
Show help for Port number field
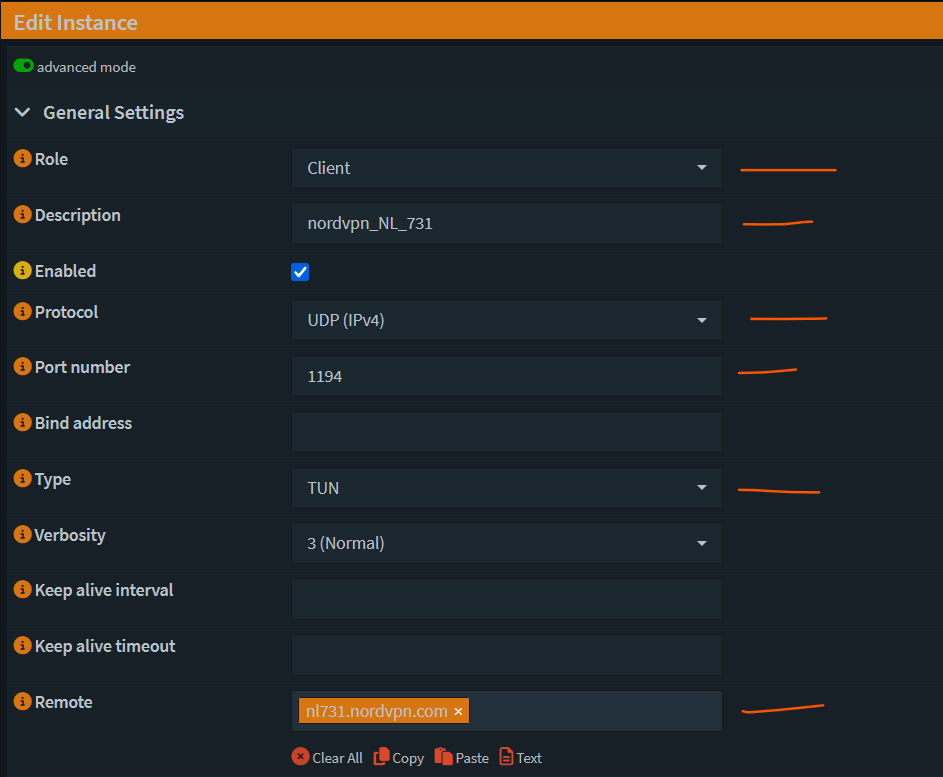[22, 367]
